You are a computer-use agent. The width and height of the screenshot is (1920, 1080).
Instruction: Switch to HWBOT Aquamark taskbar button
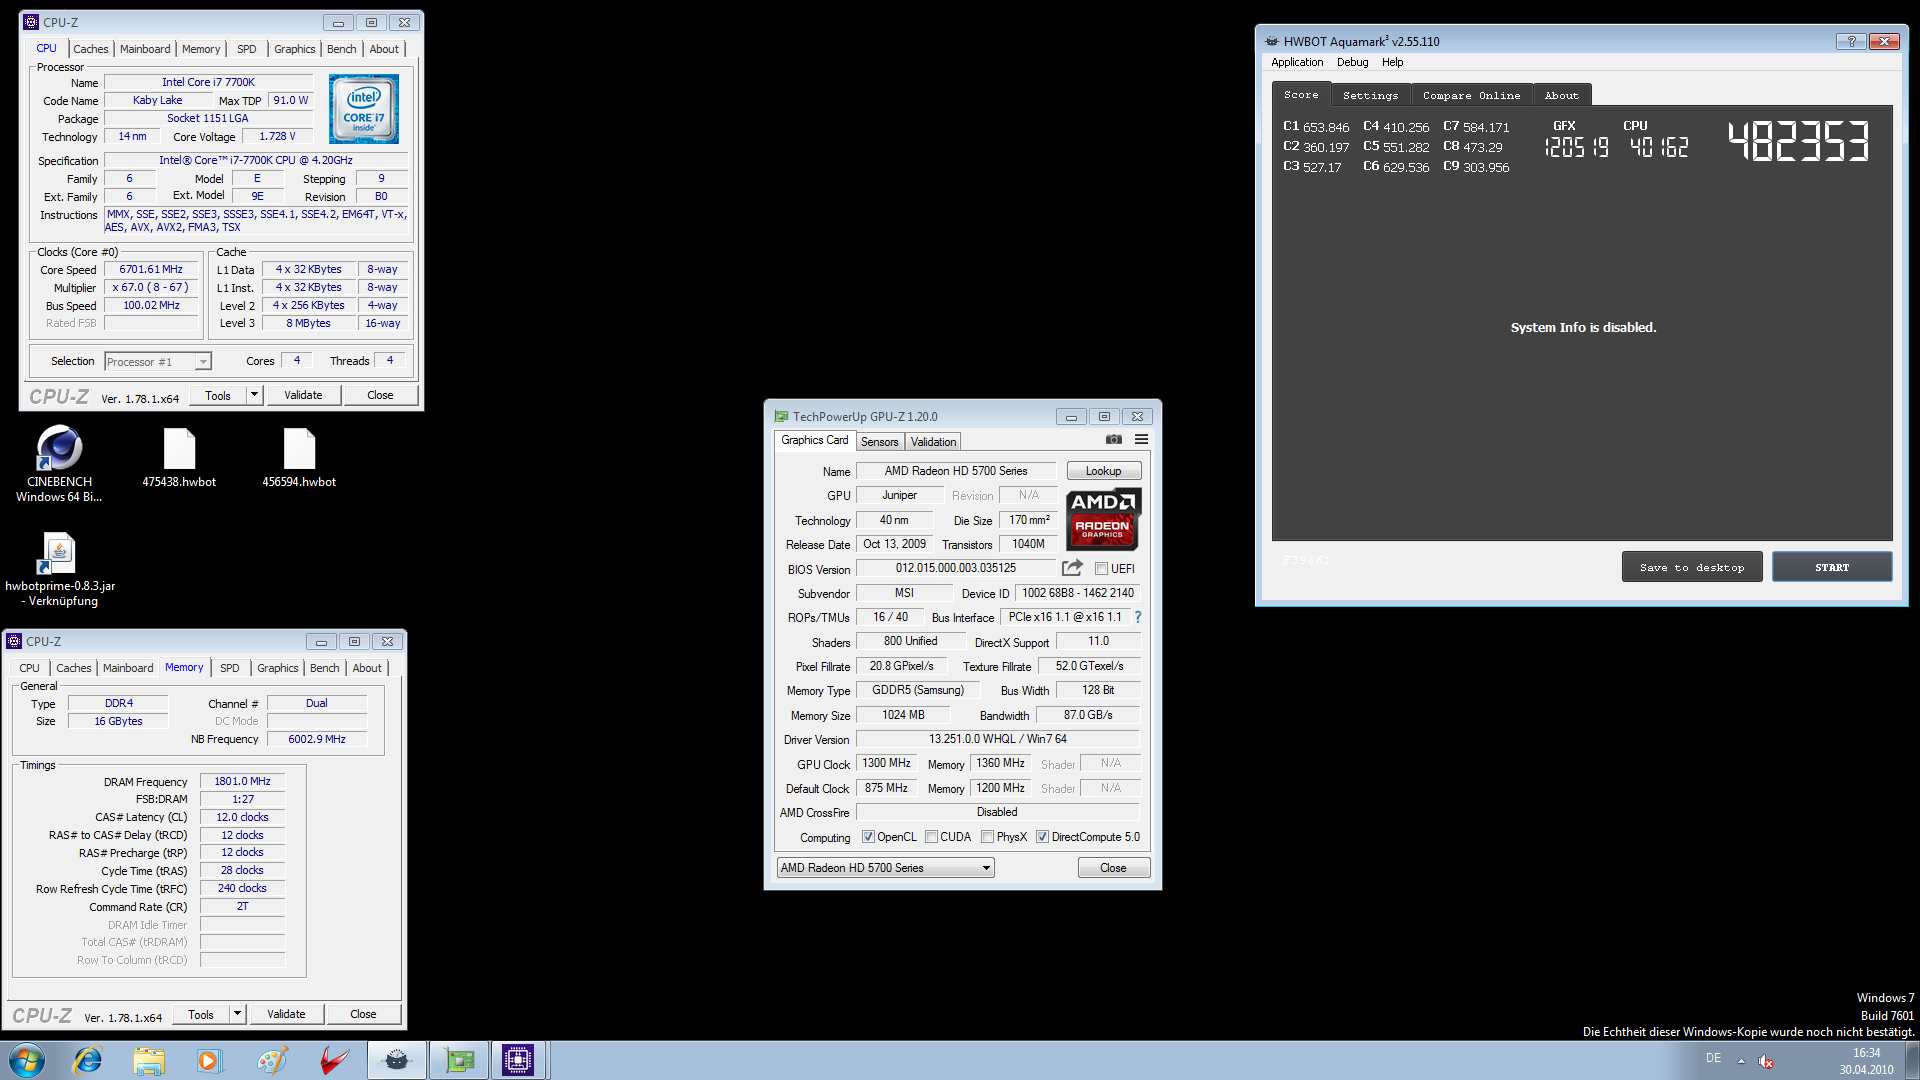click(397, 1060)
